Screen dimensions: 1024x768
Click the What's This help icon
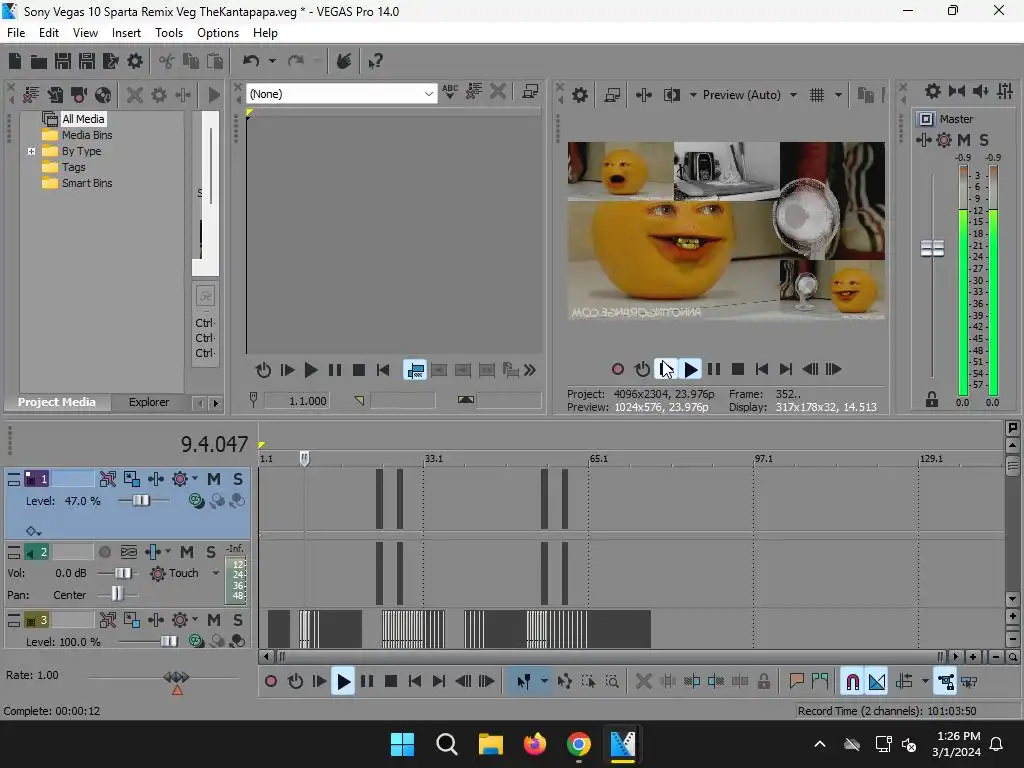click(x=375, y=61)
